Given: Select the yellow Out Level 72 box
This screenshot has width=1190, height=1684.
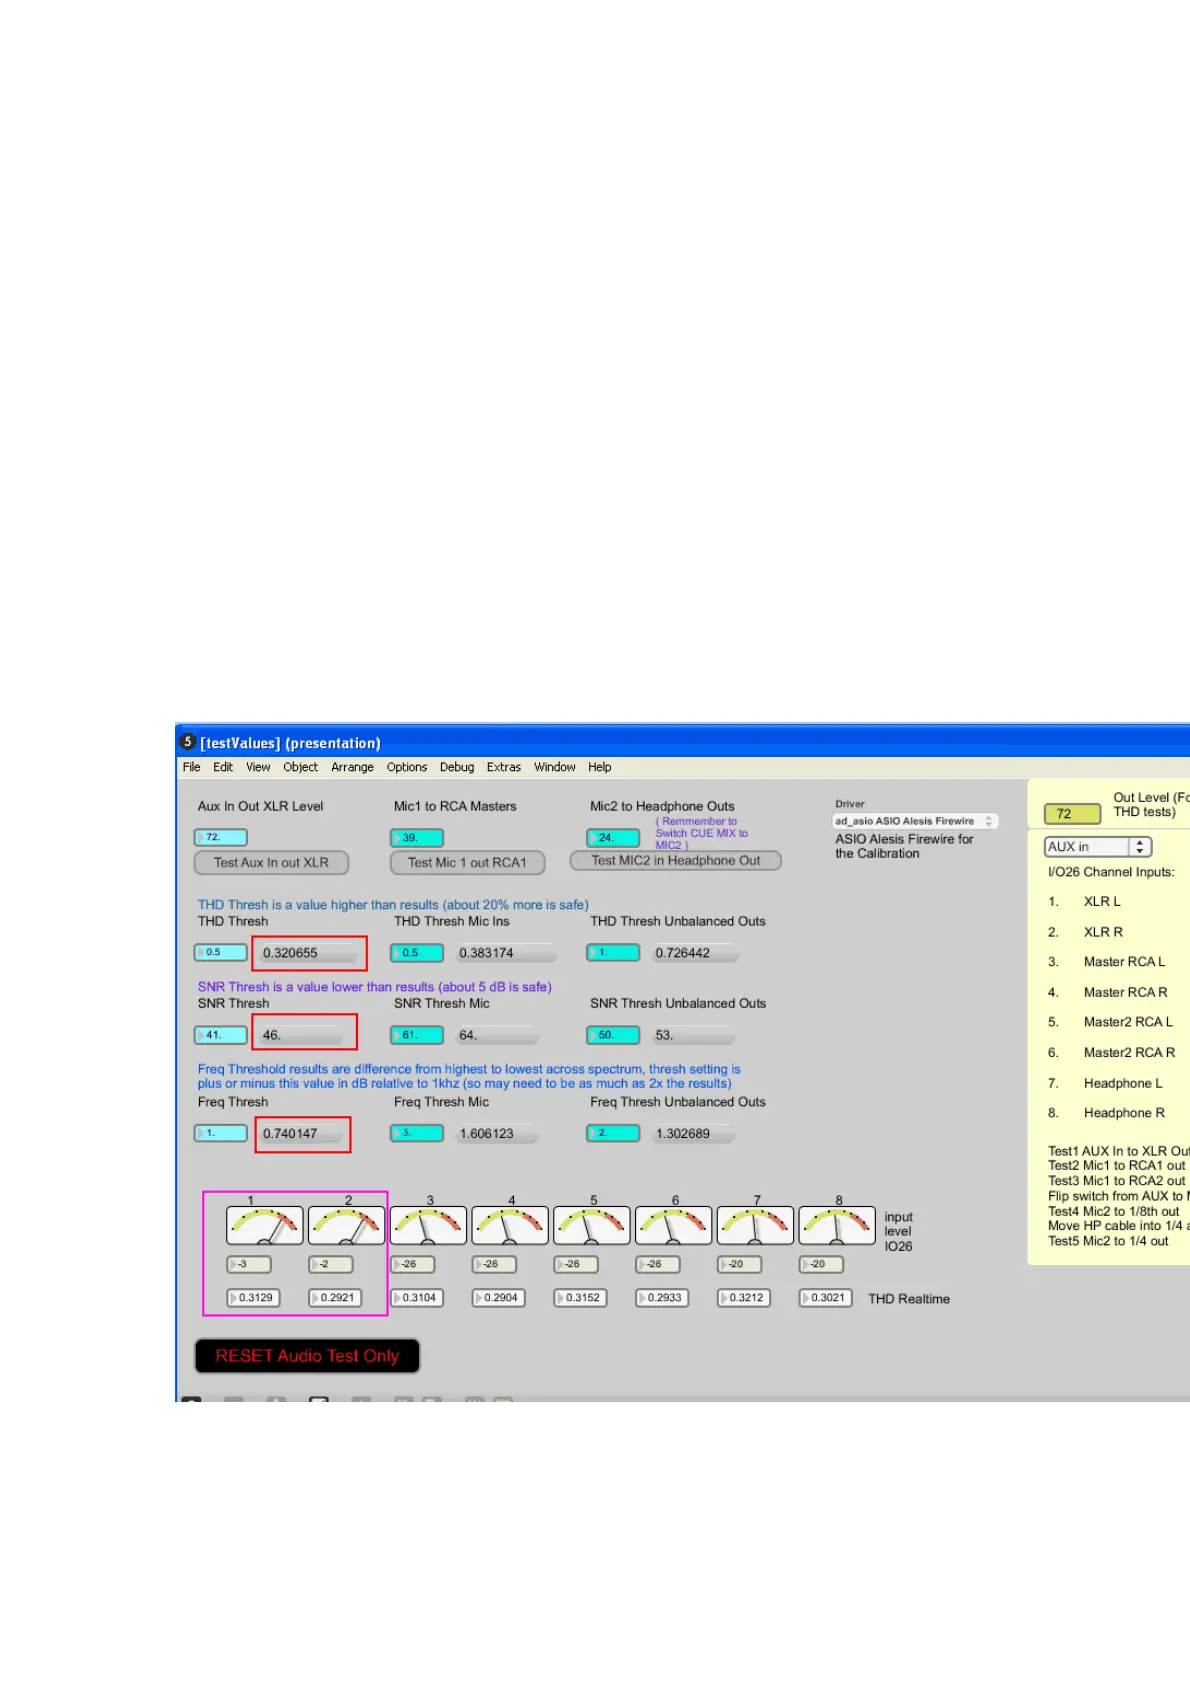Looking at the screenshot, I should click(x=1072, y=814).
